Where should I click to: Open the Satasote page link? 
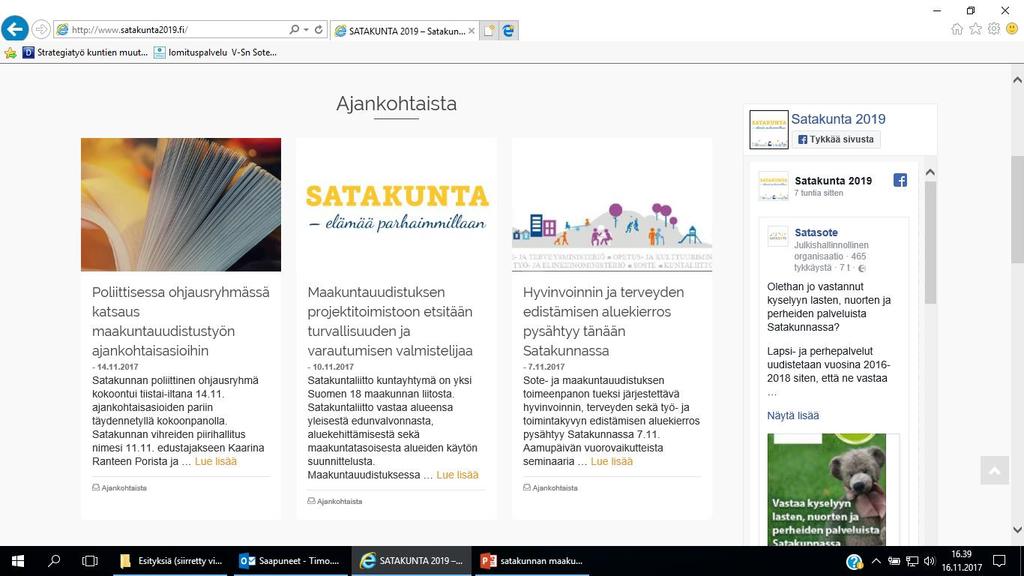tap(816, 232)
